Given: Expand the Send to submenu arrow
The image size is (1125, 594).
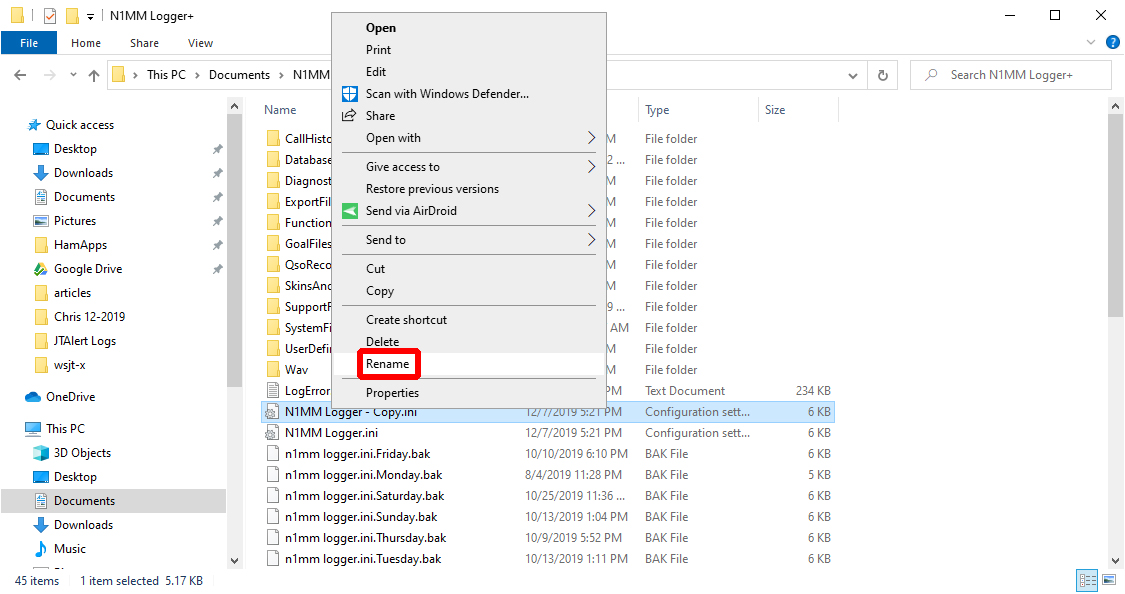Looking at the screenshot, I should tap(591, 240).
